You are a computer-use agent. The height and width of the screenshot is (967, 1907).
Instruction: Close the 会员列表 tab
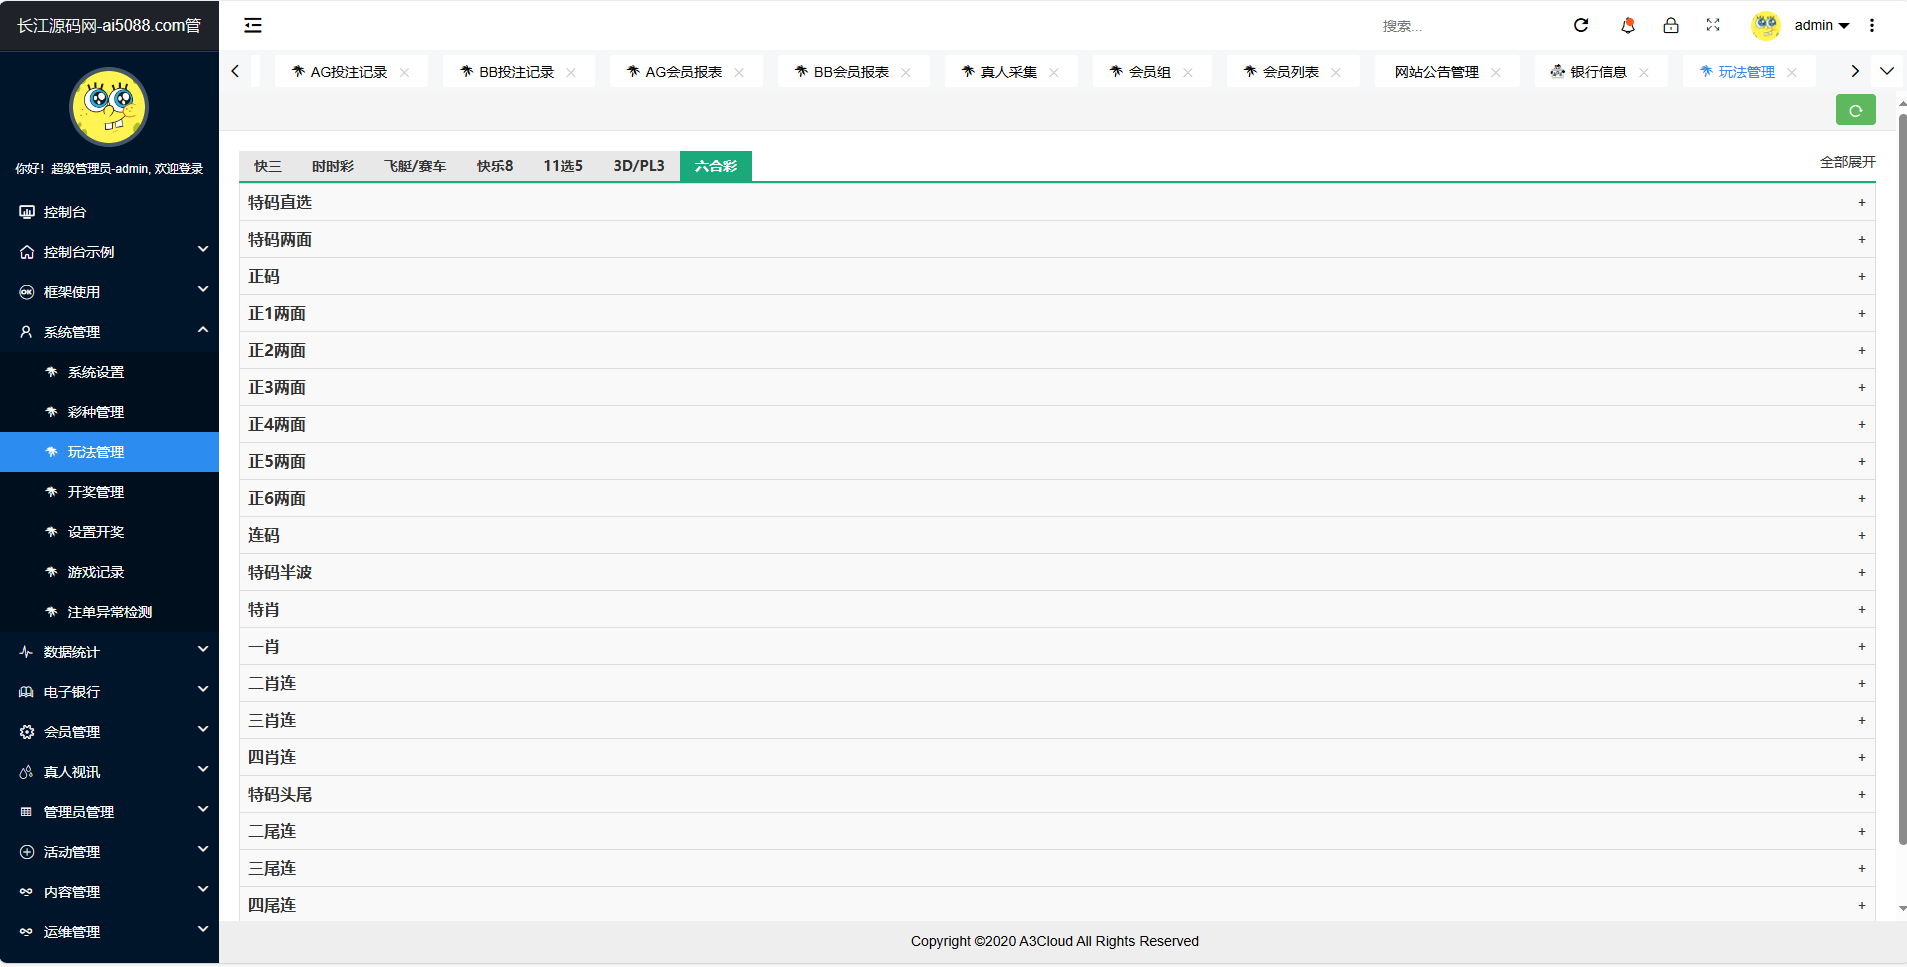click(1336, 72)
